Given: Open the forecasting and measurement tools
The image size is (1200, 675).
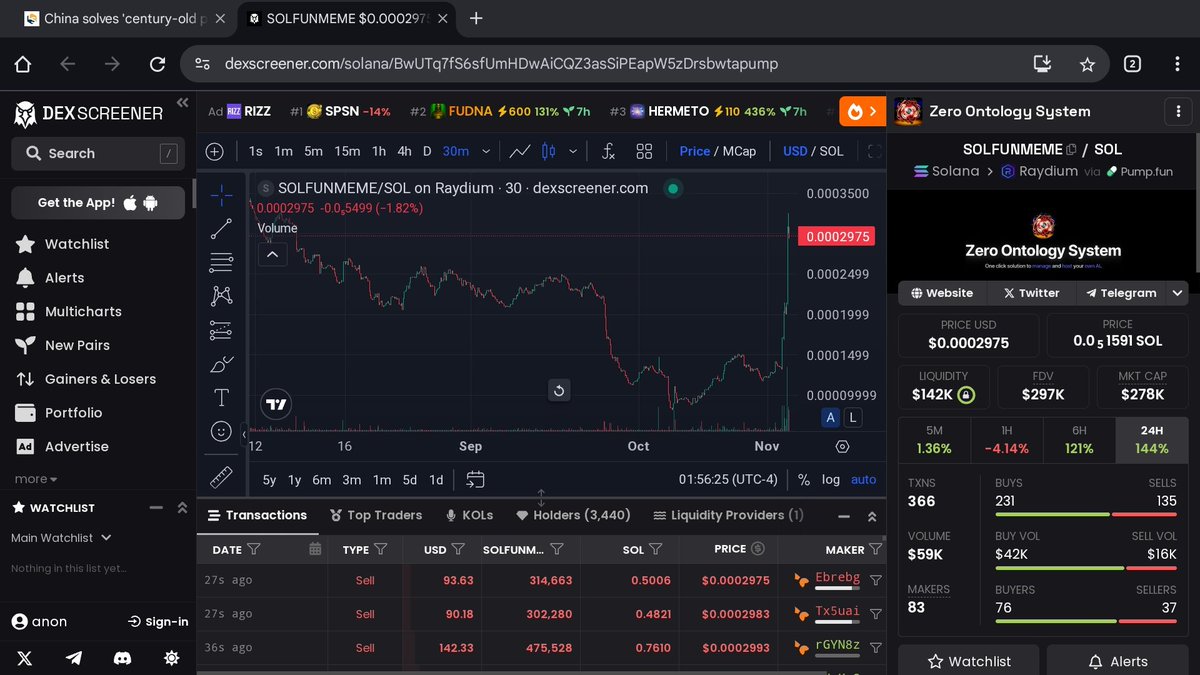Looking at the screenshot, I should pyautogui.click(x=221, y=330).
